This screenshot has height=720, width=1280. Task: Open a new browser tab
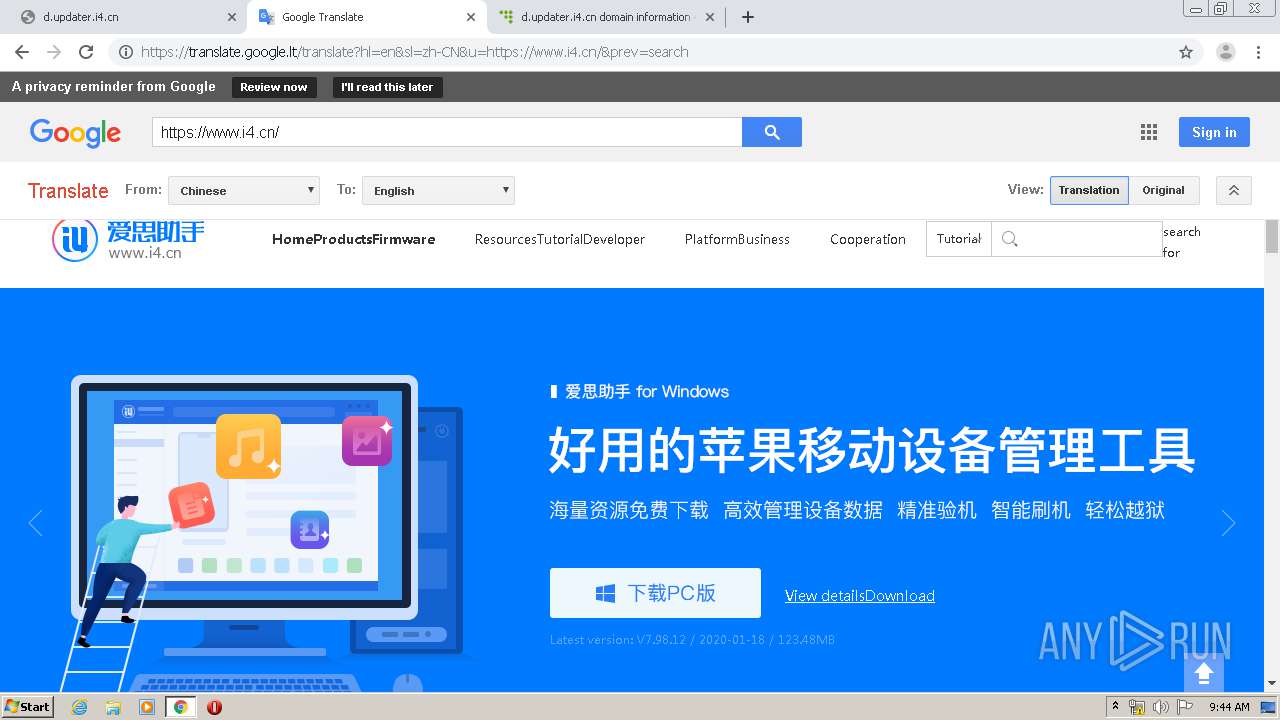[748, 17]
